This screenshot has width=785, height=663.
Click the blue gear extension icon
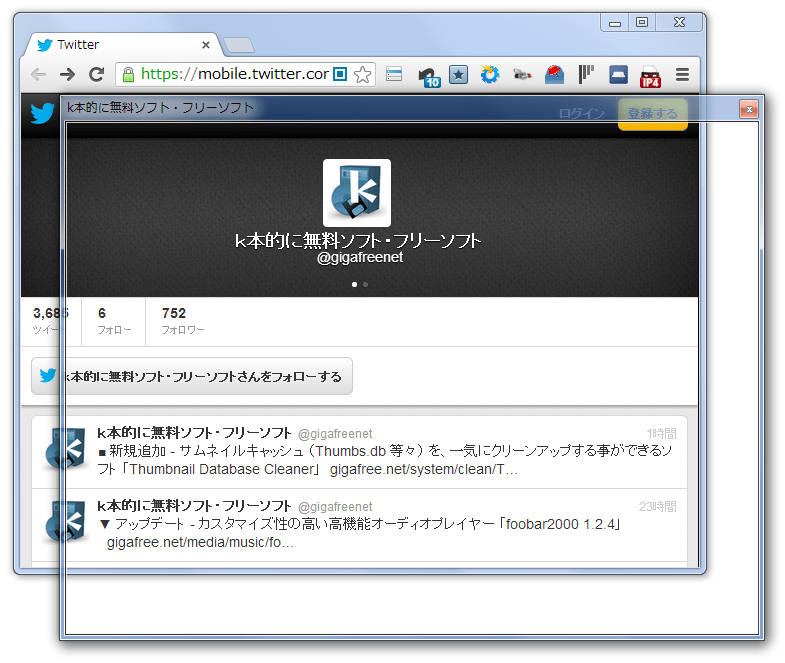point(490,74)
